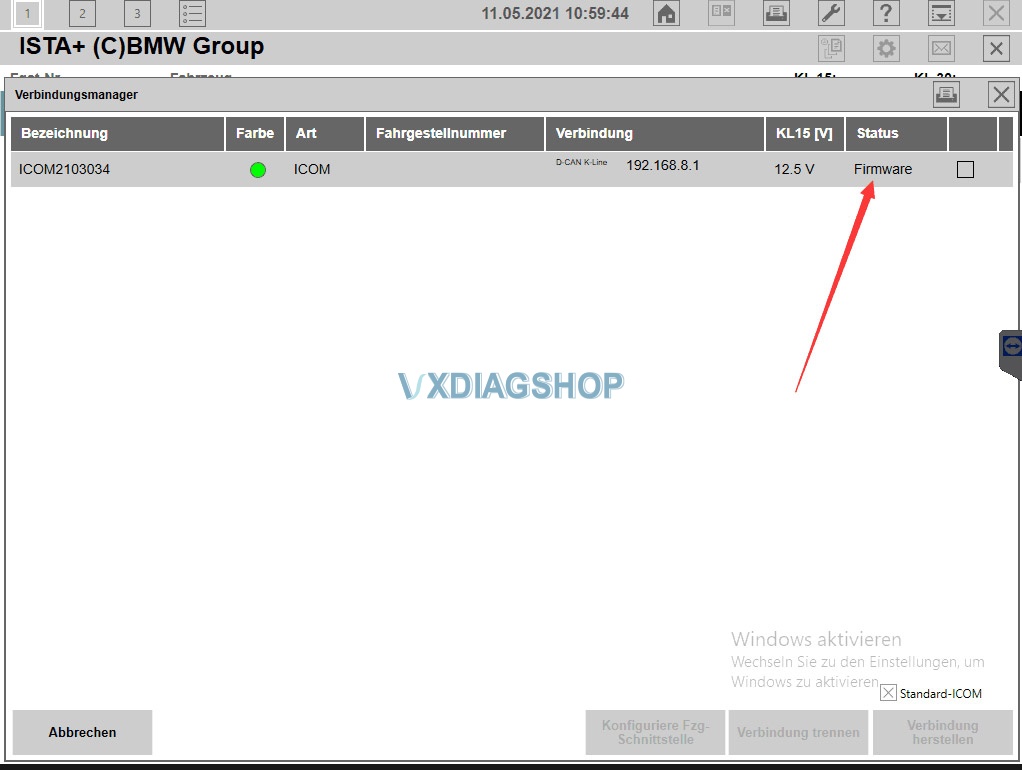1022x770 pixels.
Task: Click the greyed compare-panels icon in top bar
Action: 722,14
